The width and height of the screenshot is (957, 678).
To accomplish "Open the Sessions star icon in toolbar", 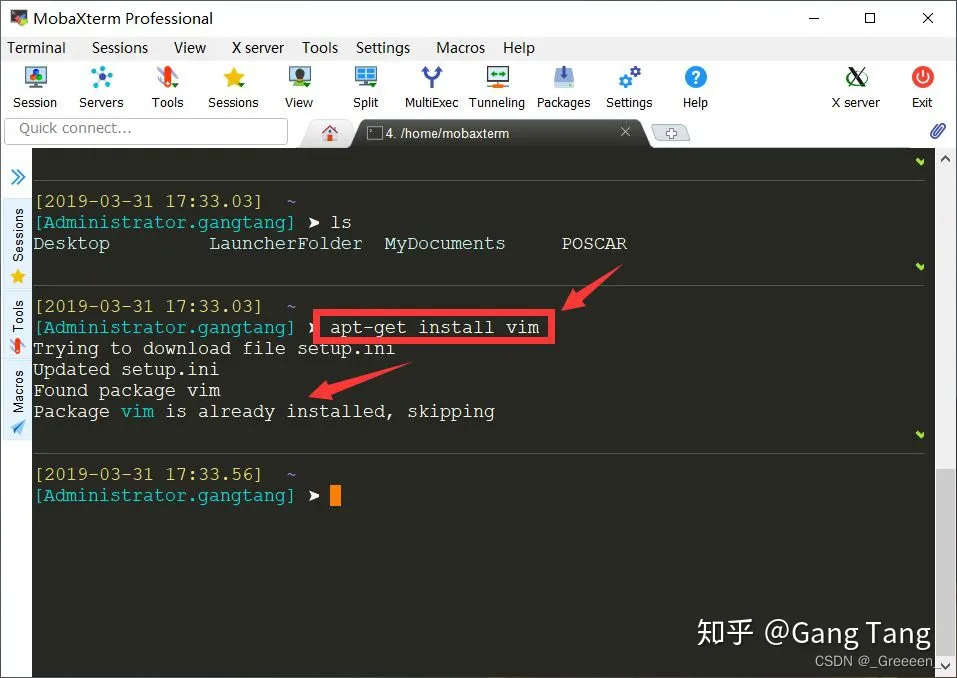I will coord(233,87).
